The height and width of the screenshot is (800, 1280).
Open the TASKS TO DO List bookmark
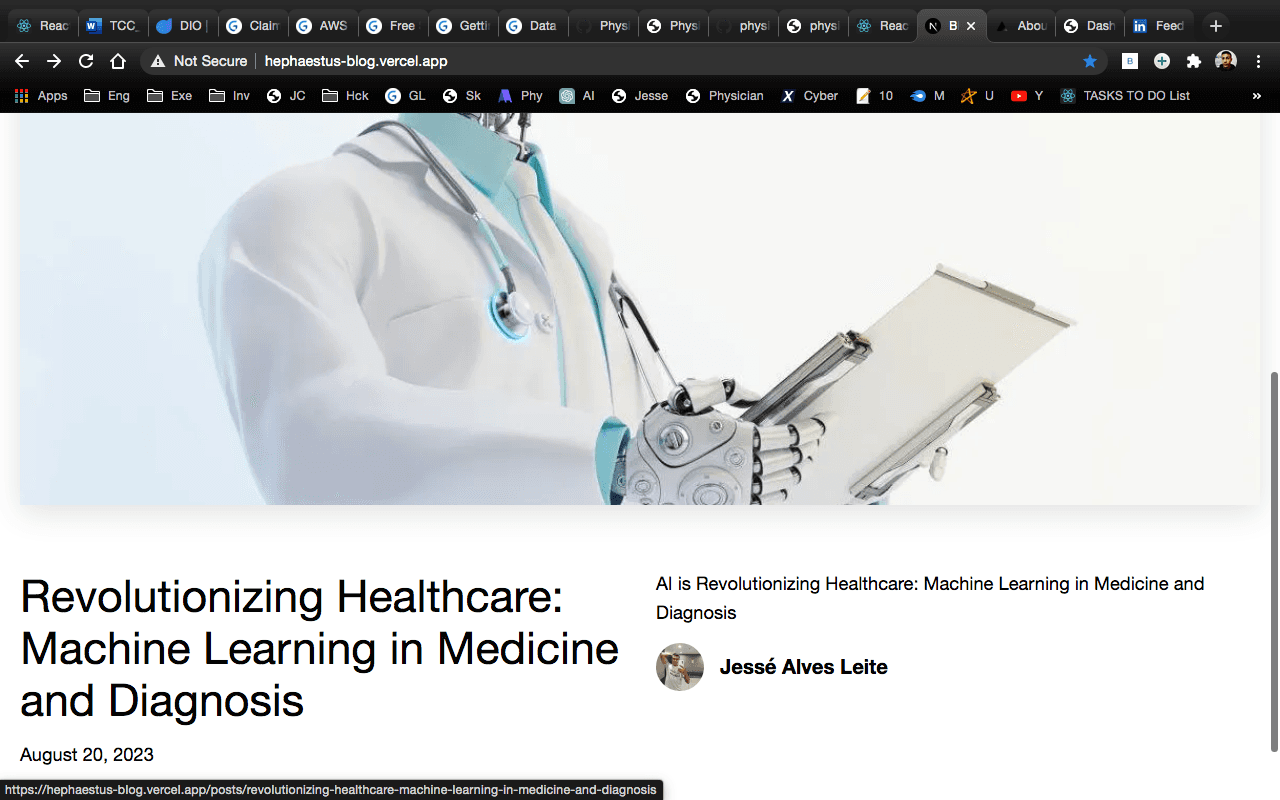point(1125,96)
